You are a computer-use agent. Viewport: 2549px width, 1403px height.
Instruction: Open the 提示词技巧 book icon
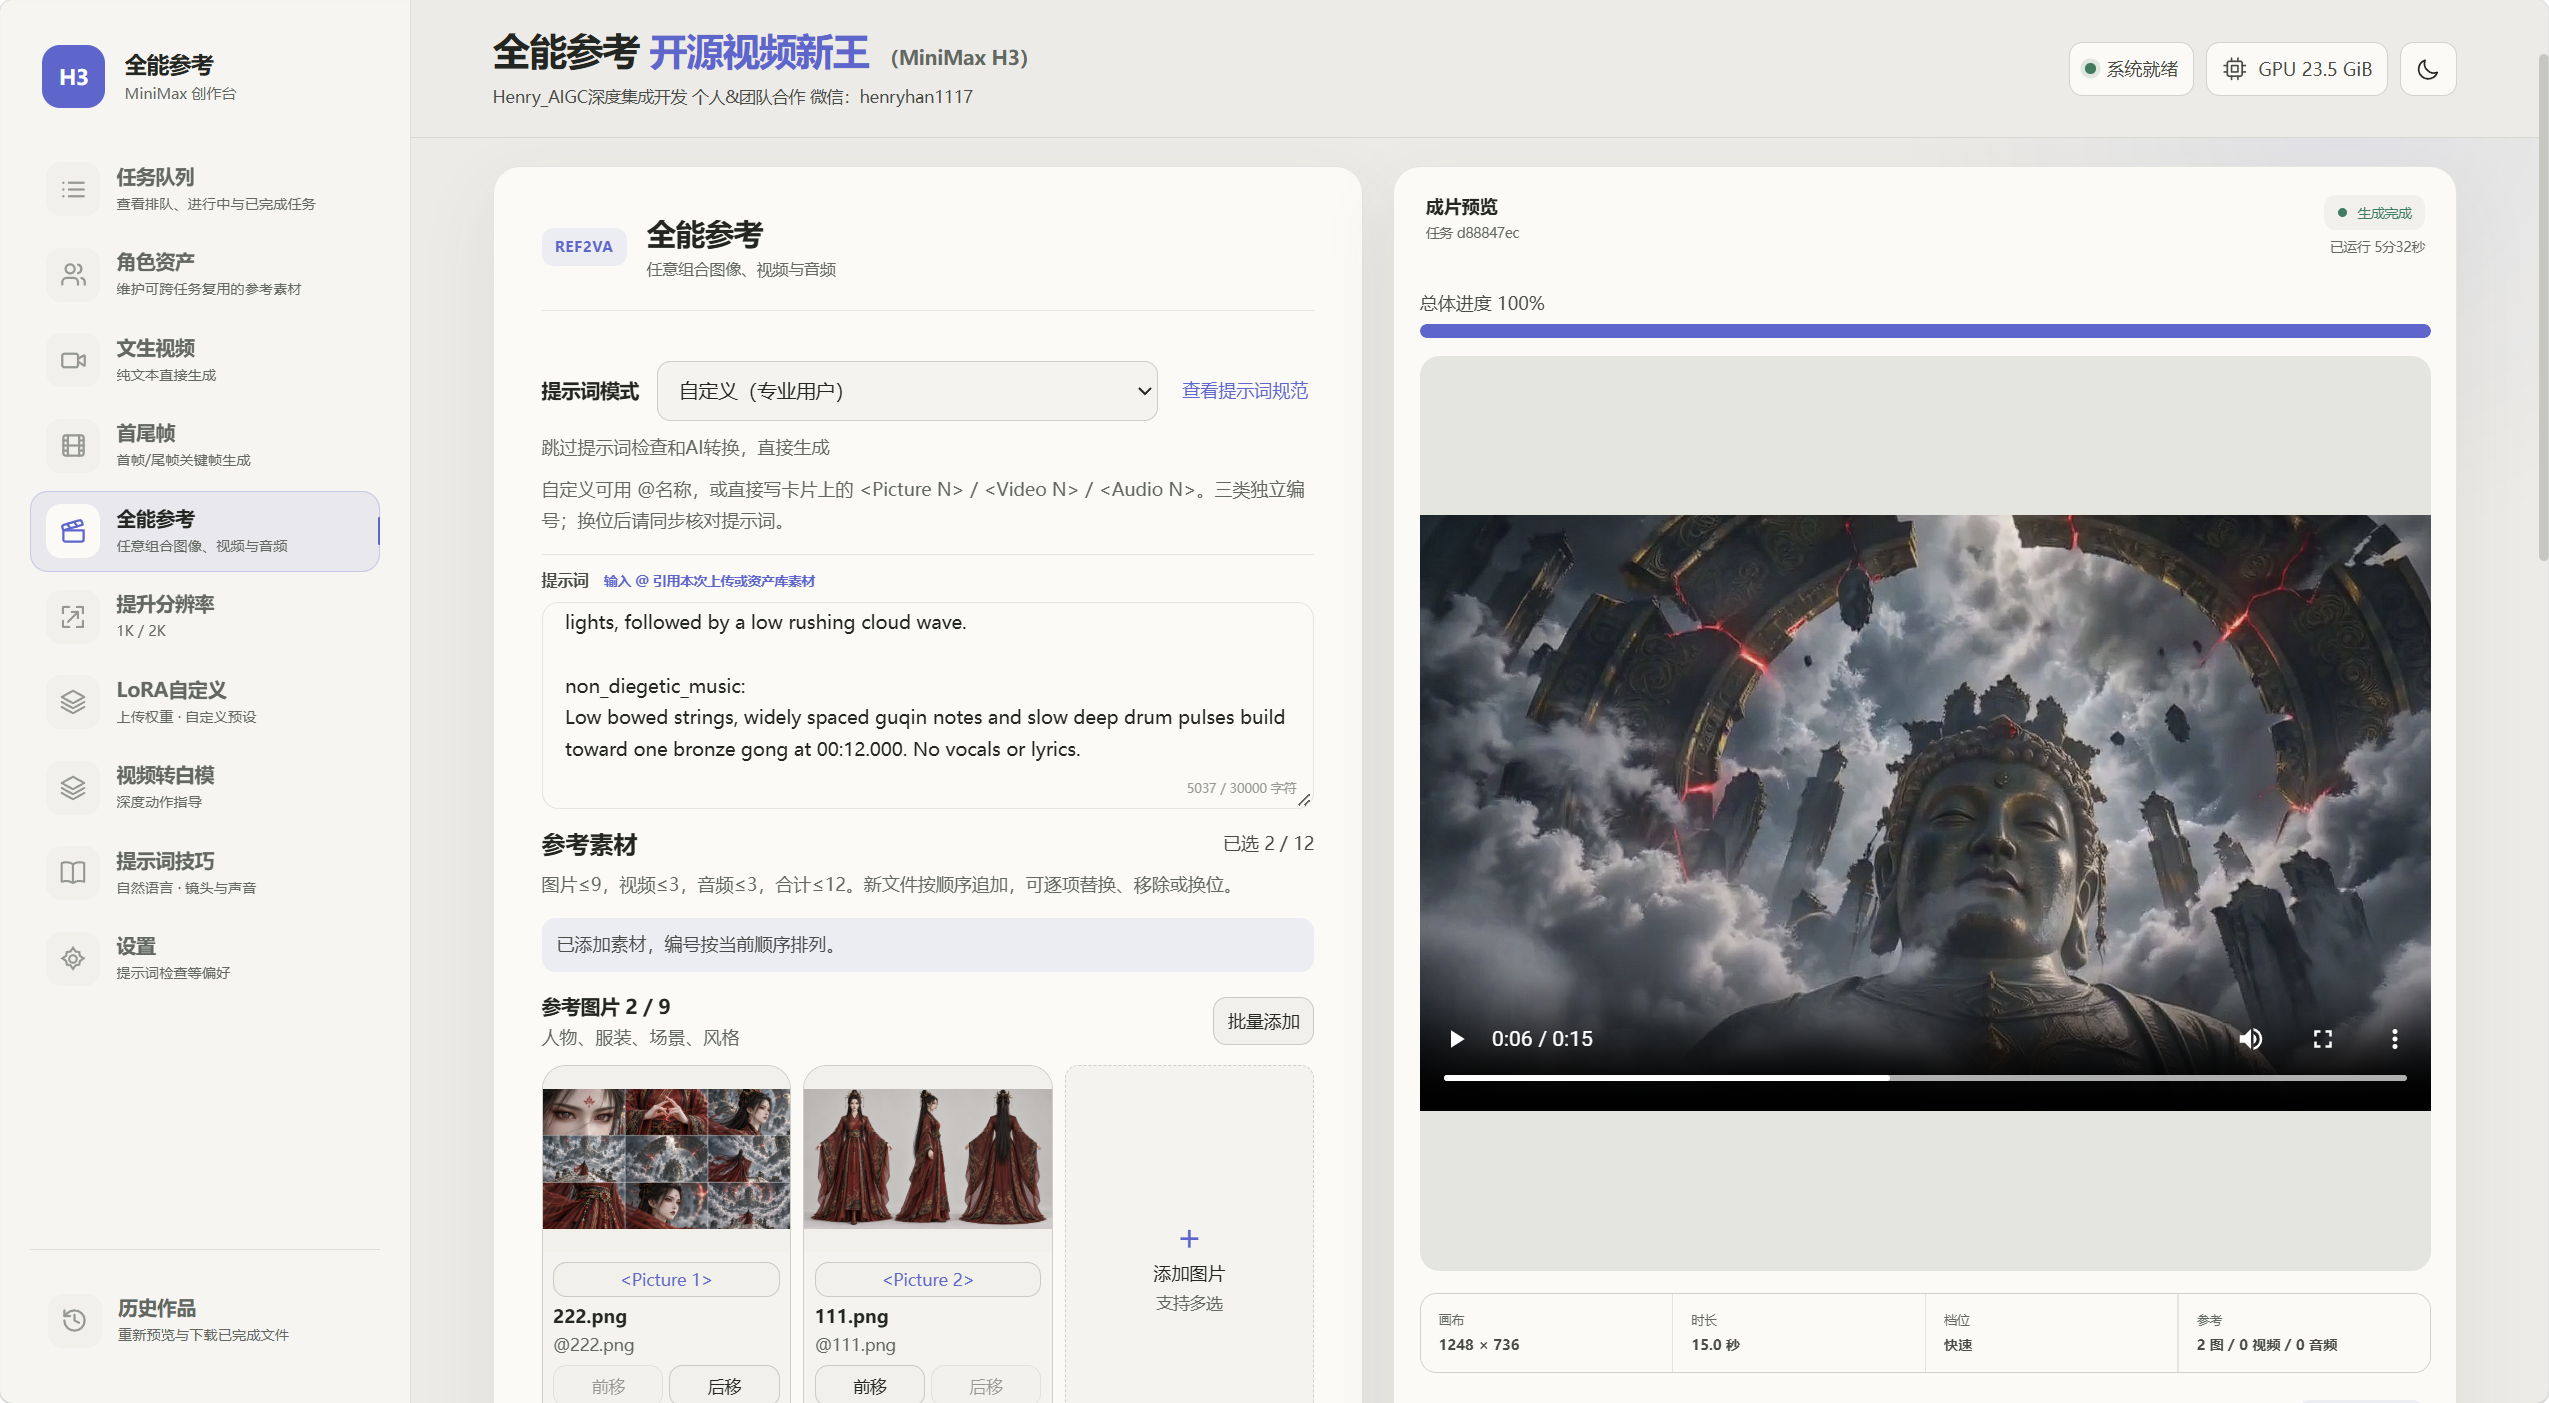coord(73,873)
